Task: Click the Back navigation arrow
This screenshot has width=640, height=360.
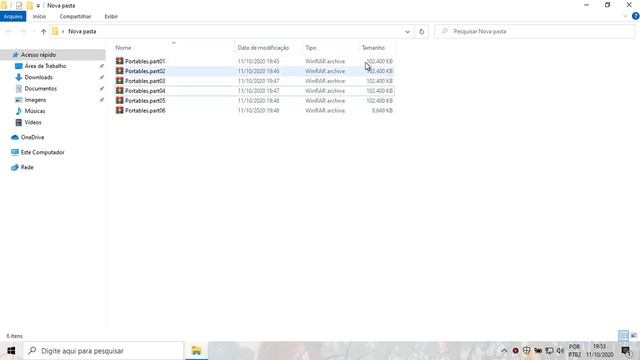Action: click(9, 31)
